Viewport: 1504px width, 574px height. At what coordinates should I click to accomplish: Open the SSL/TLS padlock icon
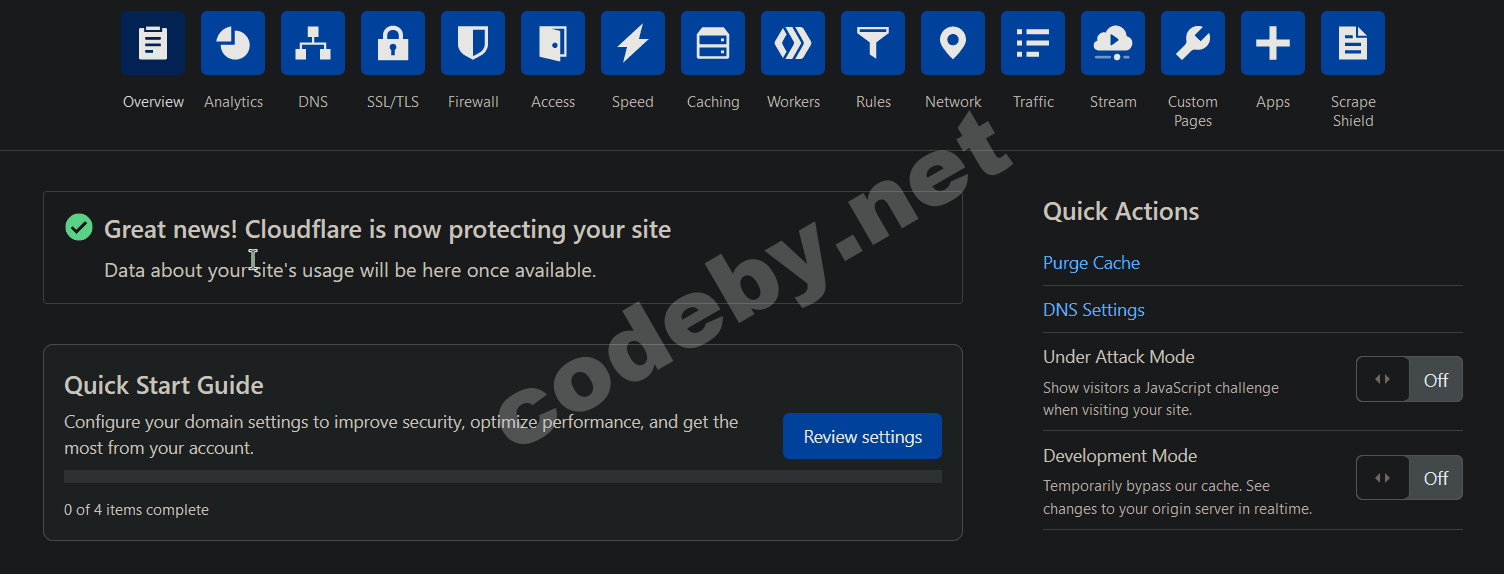point(393,43)
